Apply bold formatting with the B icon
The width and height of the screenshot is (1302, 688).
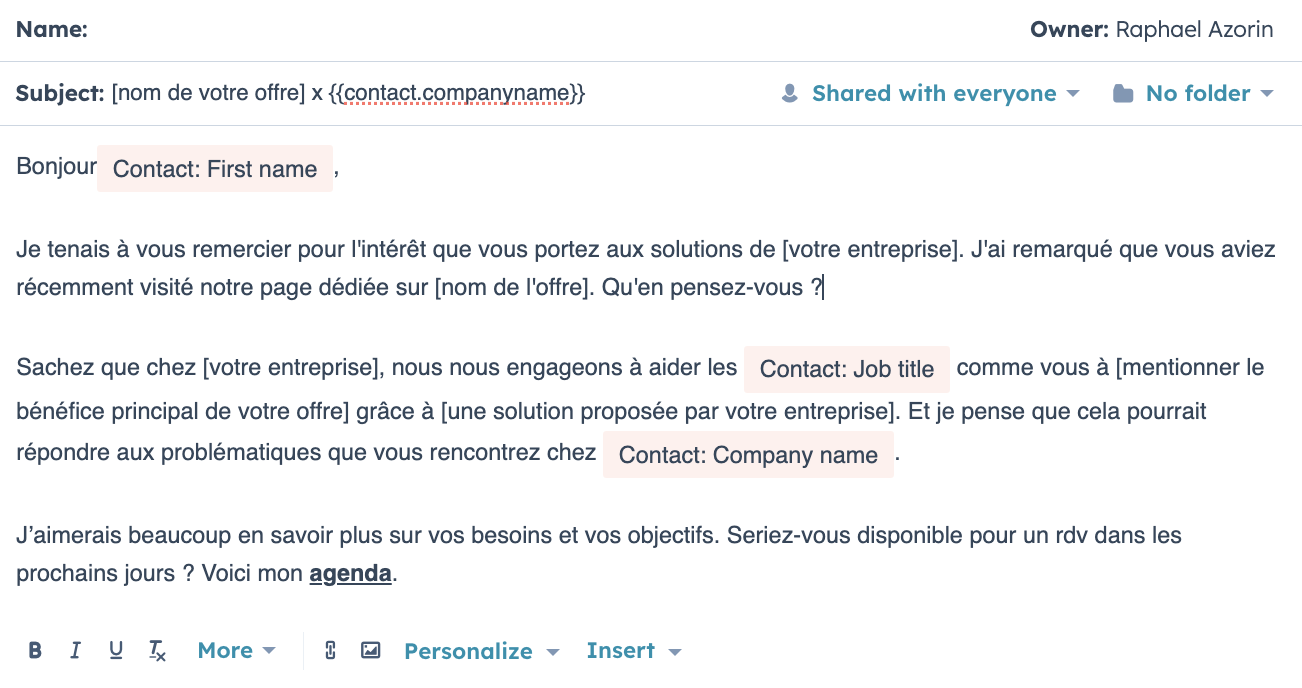point(35,651)
